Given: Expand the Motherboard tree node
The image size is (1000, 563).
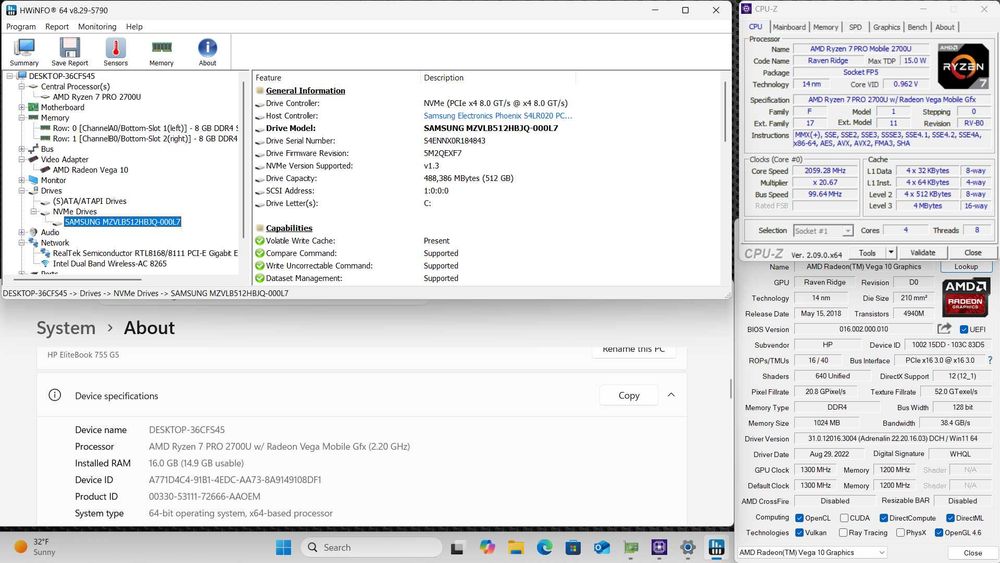Looking at the screenshot, I should click(x=22, y=107).
